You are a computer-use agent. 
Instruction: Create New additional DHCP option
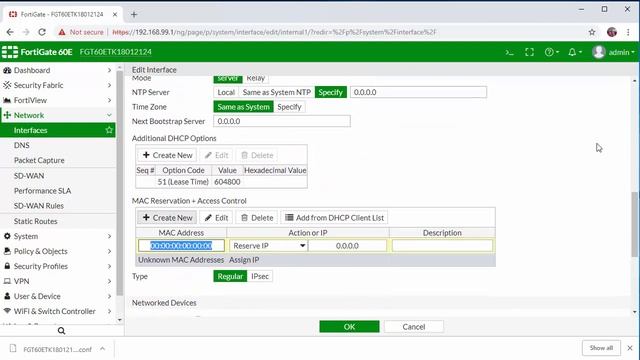coord(167,155)
